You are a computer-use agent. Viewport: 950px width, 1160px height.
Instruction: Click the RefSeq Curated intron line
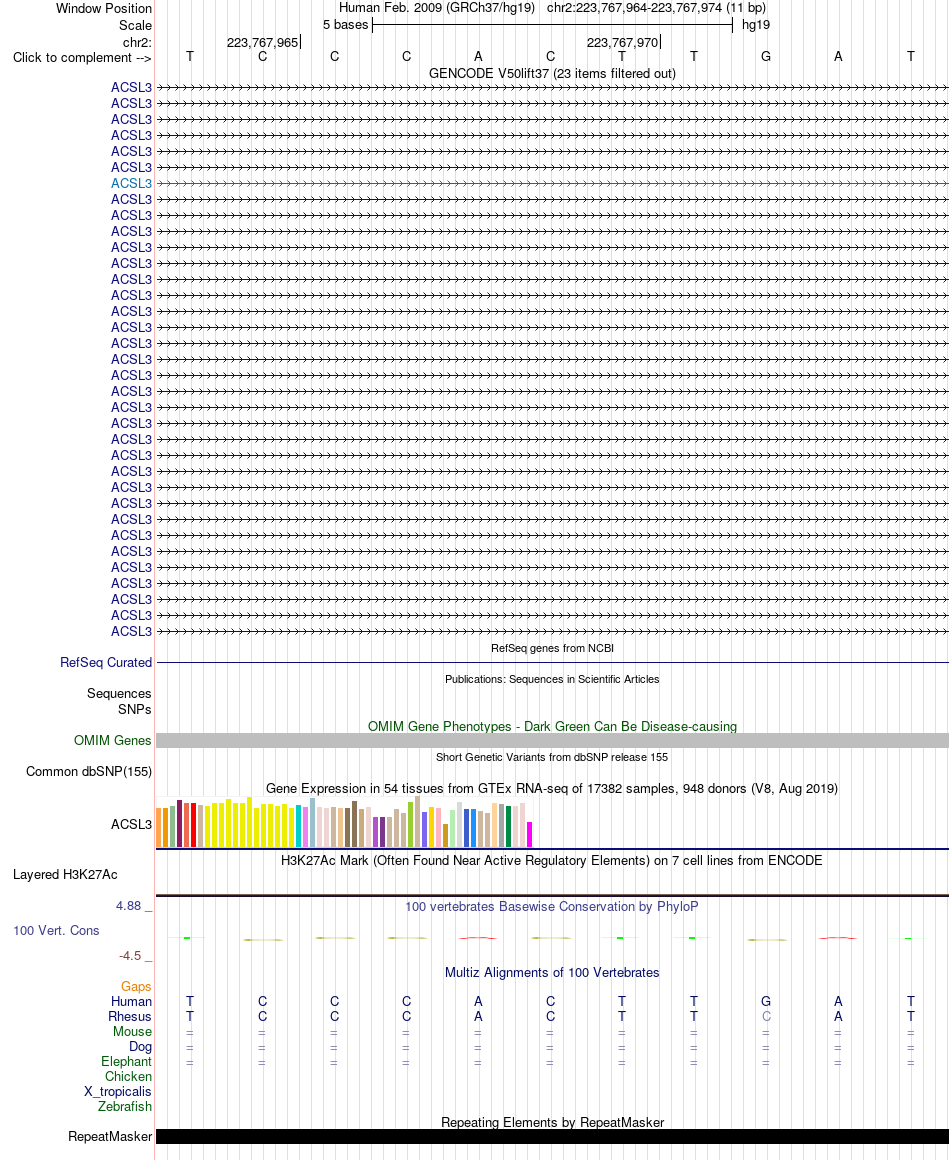pyautogui.click(x=552, y=663)
